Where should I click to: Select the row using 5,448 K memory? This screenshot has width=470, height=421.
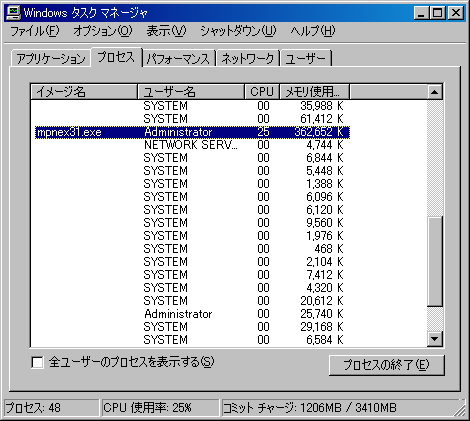pos(192,171)
